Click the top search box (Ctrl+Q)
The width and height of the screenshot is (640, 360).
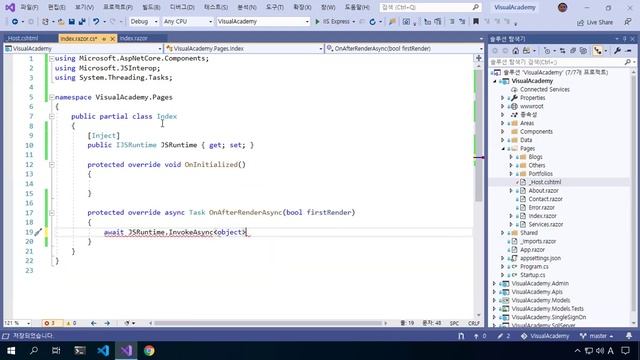point(430,7)
